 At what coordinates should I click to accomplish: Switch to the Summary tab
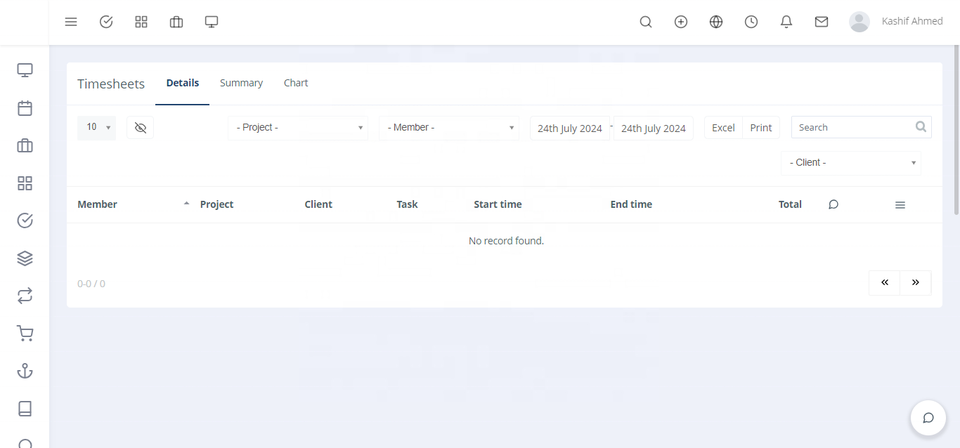click(x=241, y=83)
